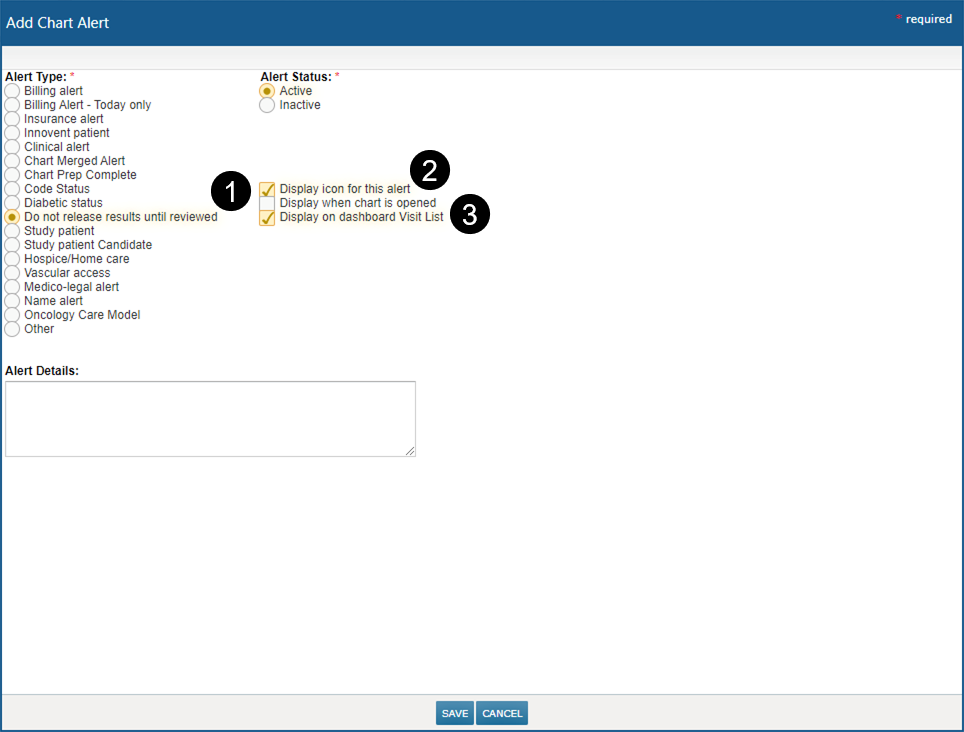Choose Other as alert type
The image size is (964, 732).
tap(12, 329)
